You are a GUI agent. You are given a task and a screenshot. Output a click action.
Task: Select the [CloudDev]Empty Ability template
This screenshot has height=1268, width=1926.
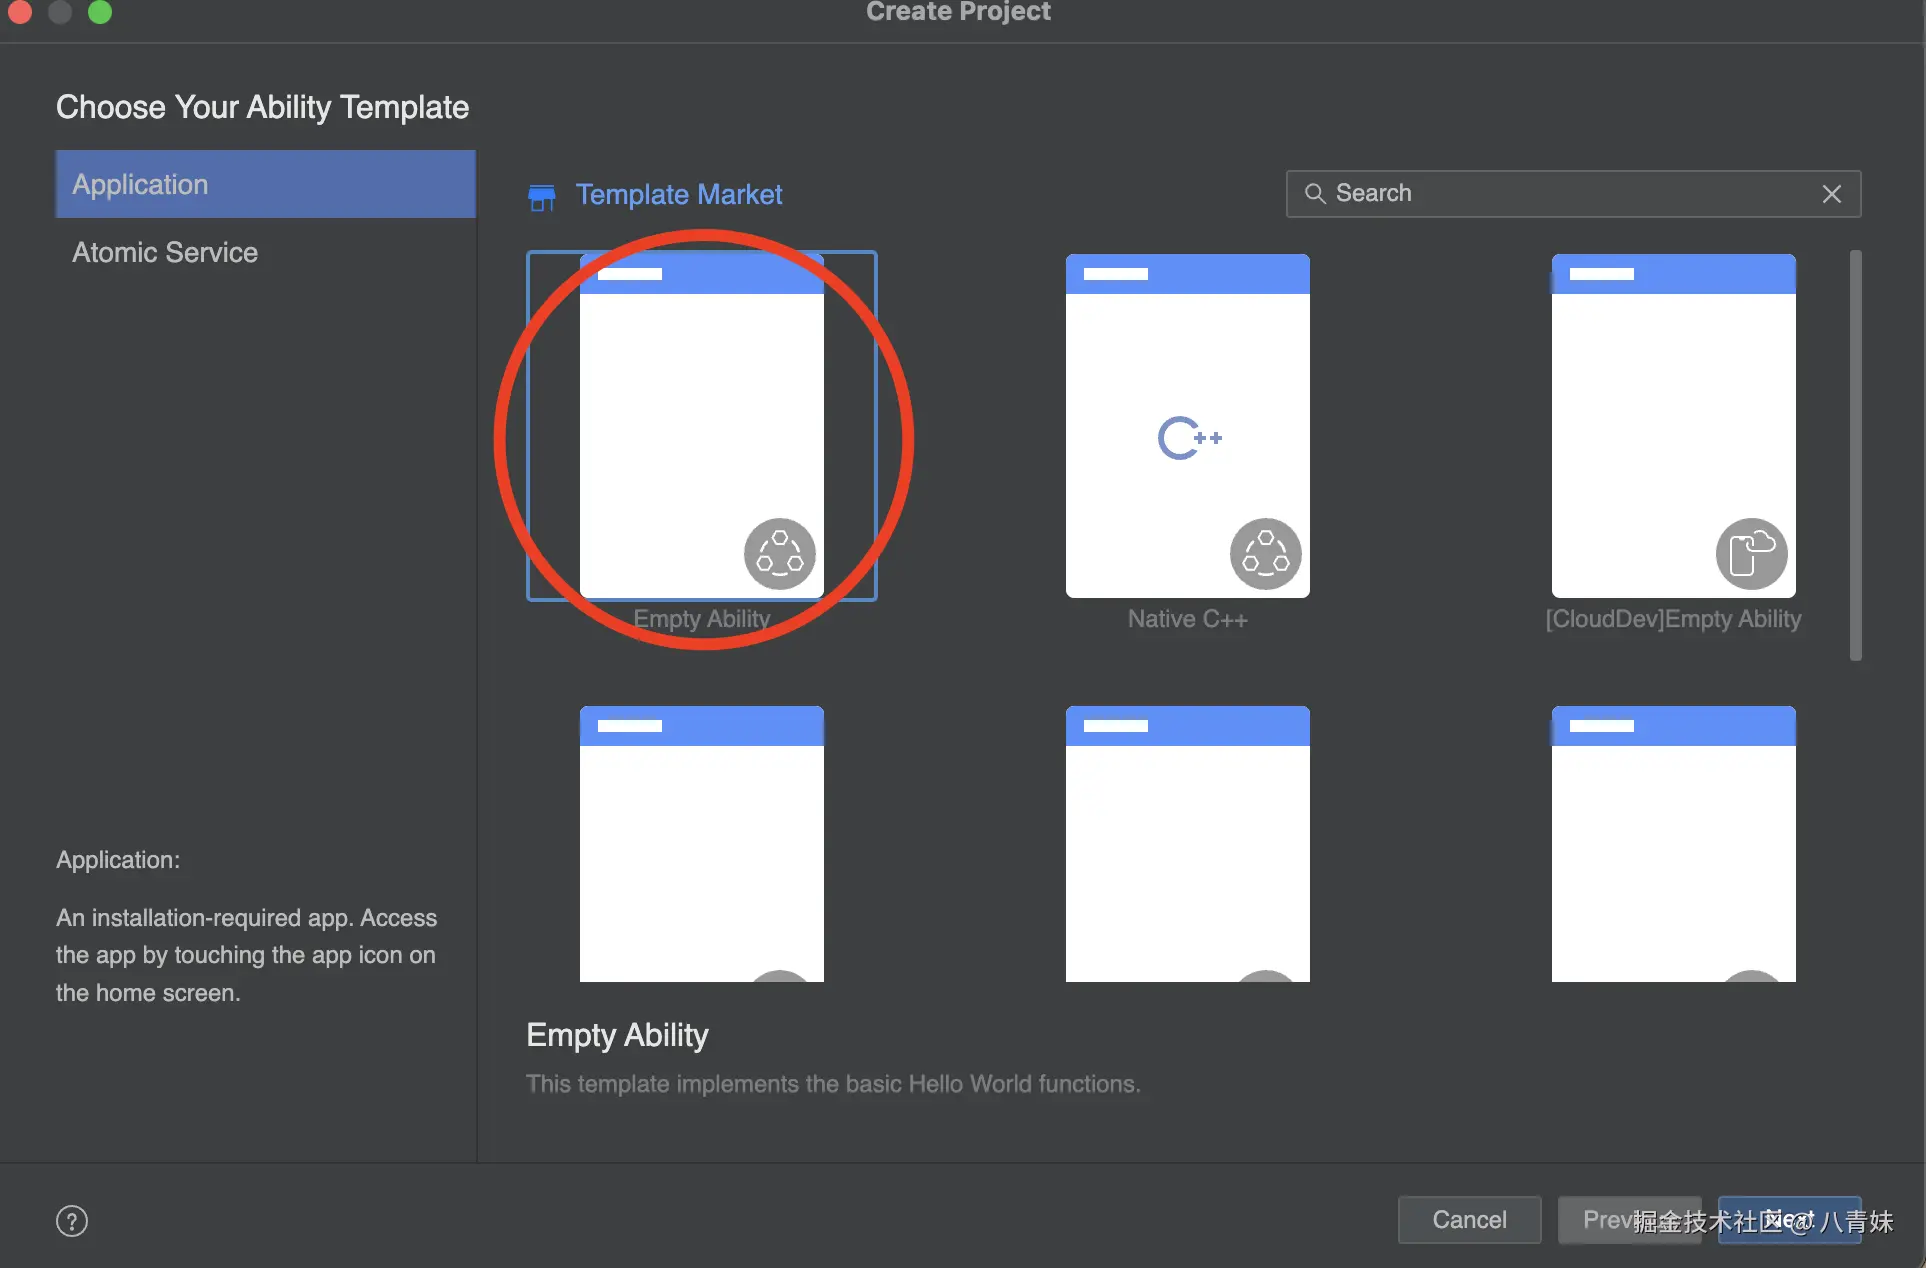coord(1673,425)
